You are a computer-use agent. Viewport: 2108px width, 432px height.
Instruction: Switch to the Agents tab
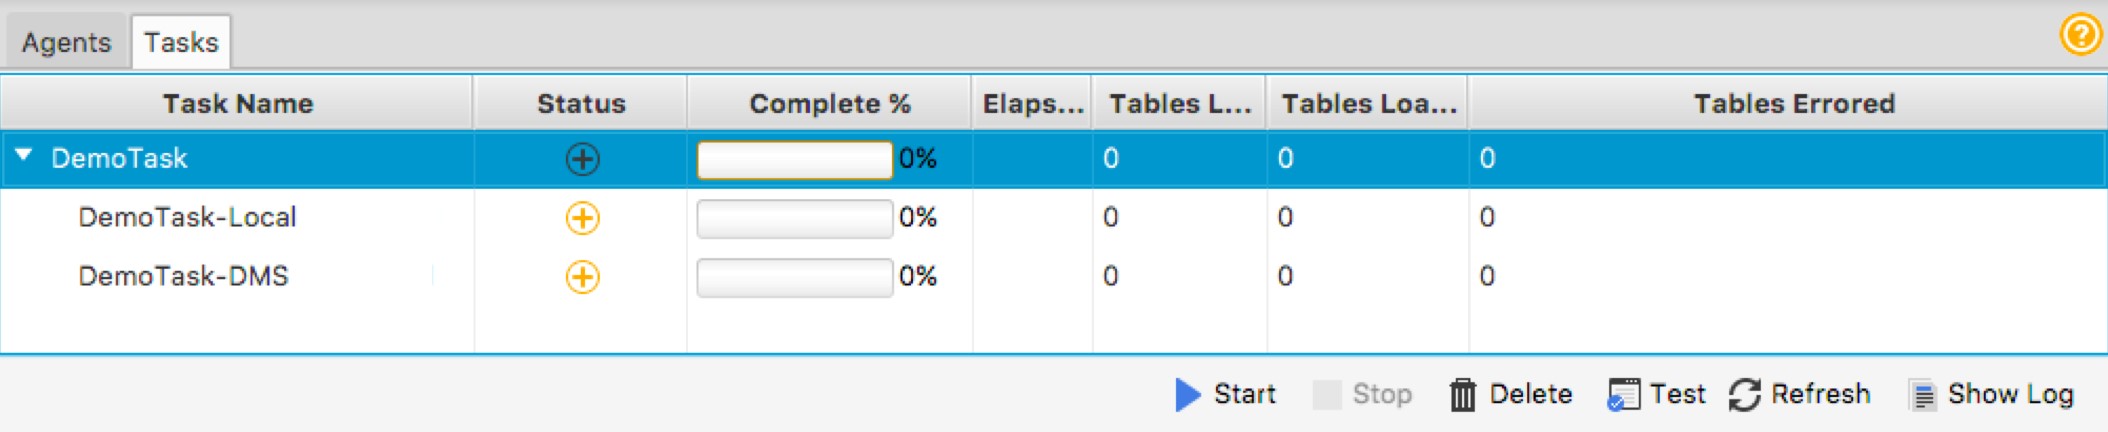tap(66, 42)
